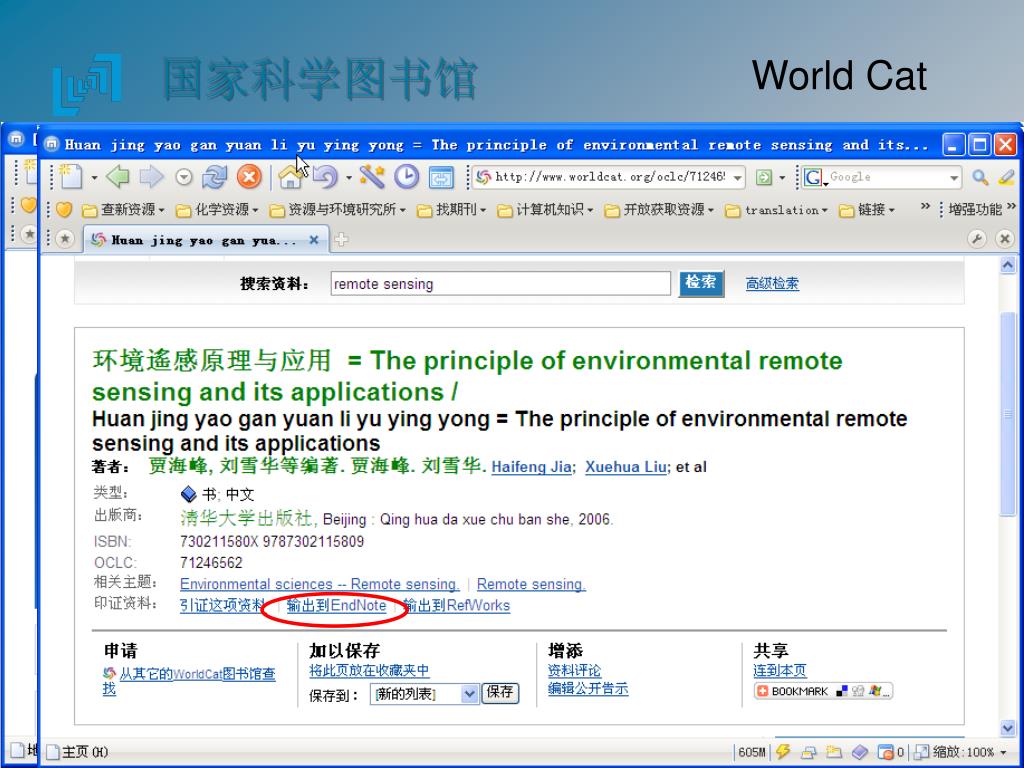Stop loading with the orange X icon
This screenshot has height=768, width=1024.
point(249,176)
